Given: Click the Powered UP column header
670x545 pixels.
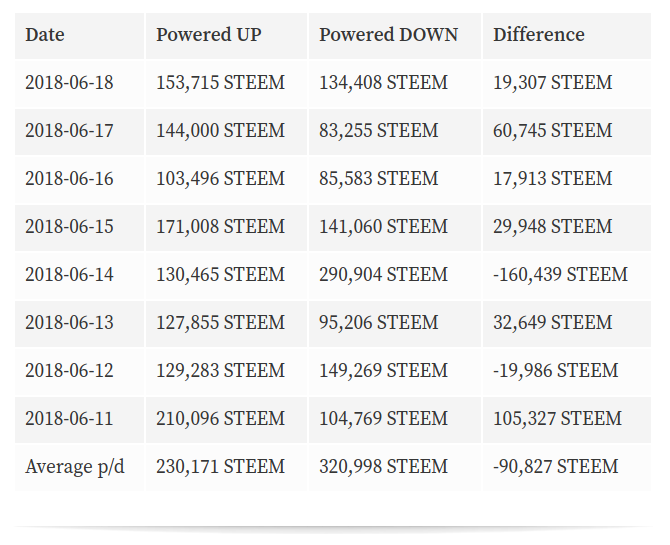Looking at the screenshot, I should 226,35.
